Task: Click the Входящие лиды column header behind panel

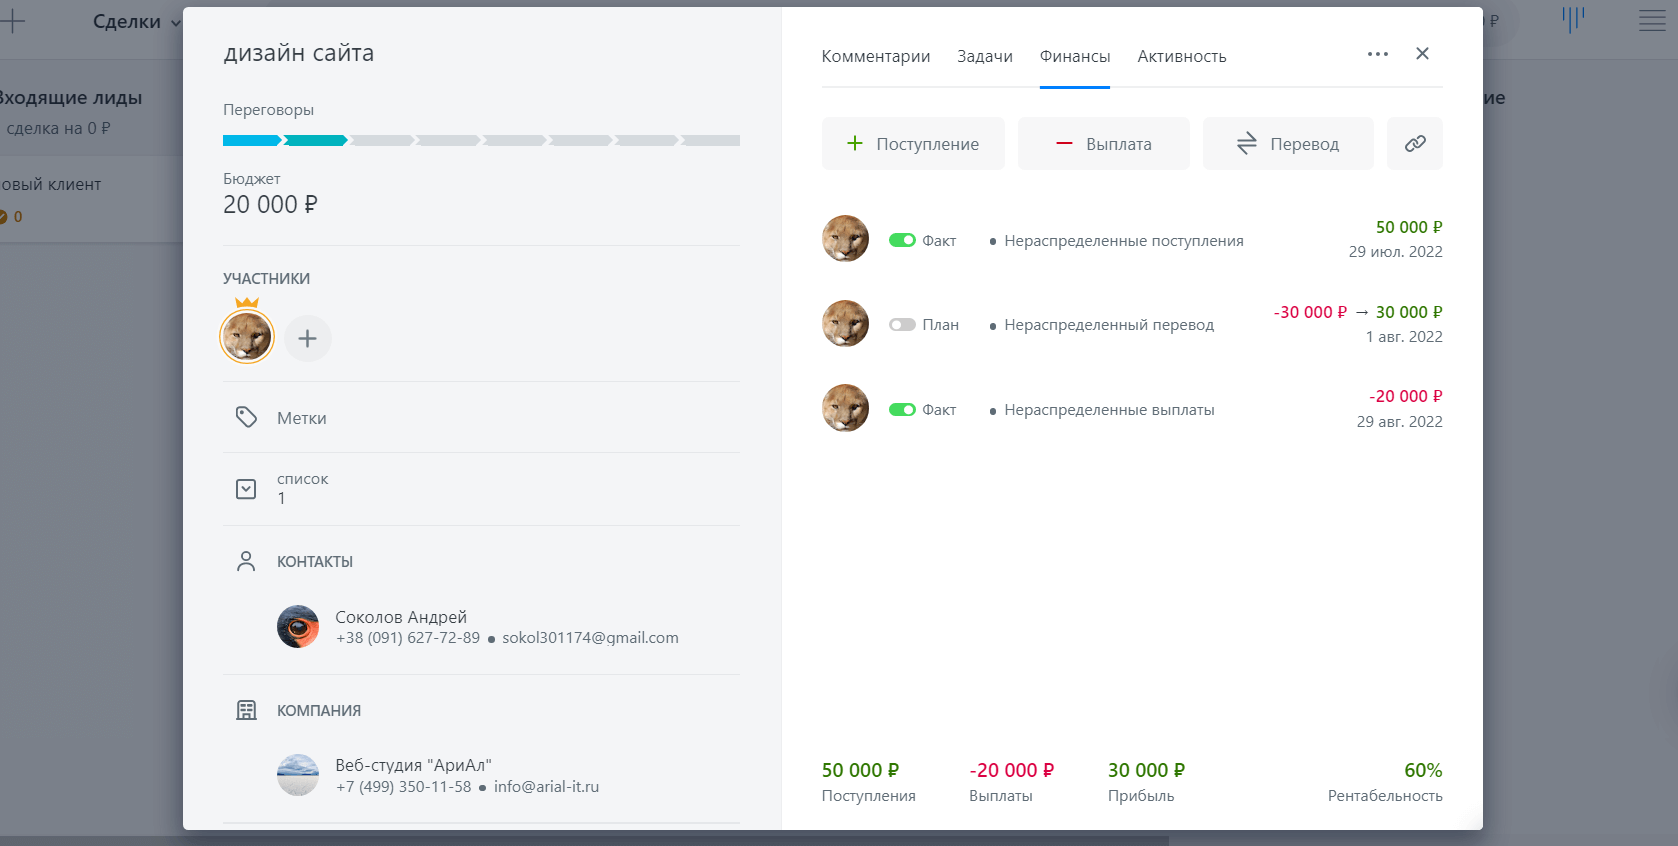Action: 71,98
